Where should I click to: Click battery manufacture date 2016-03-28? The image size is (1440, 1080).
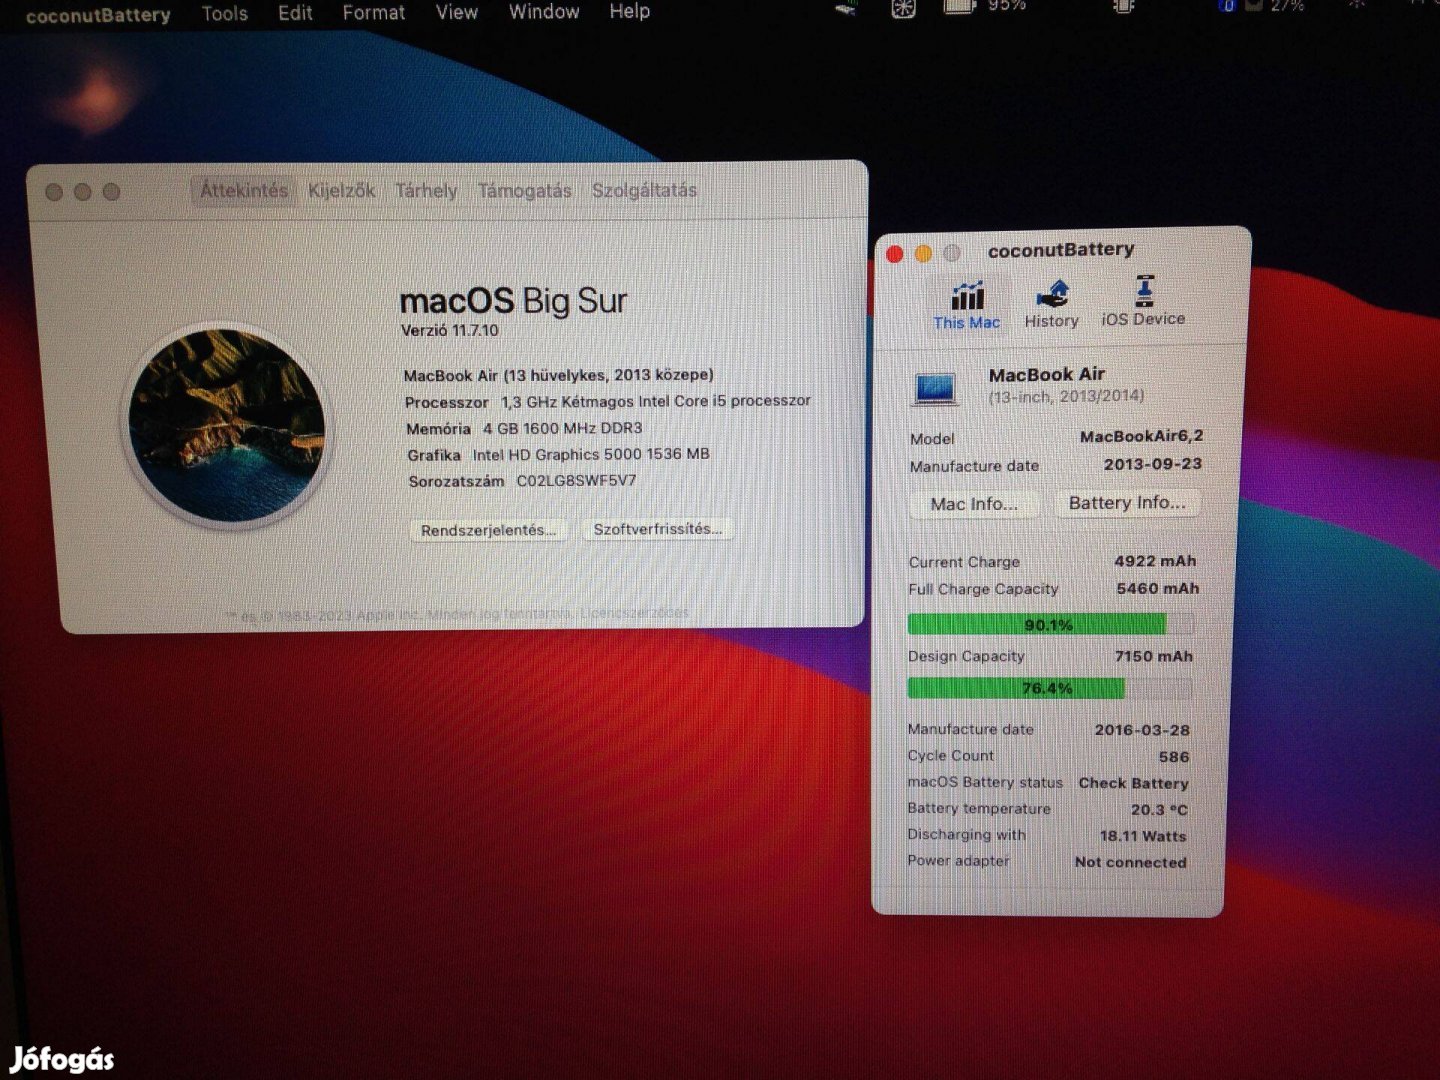click(x=1142, y=730)
